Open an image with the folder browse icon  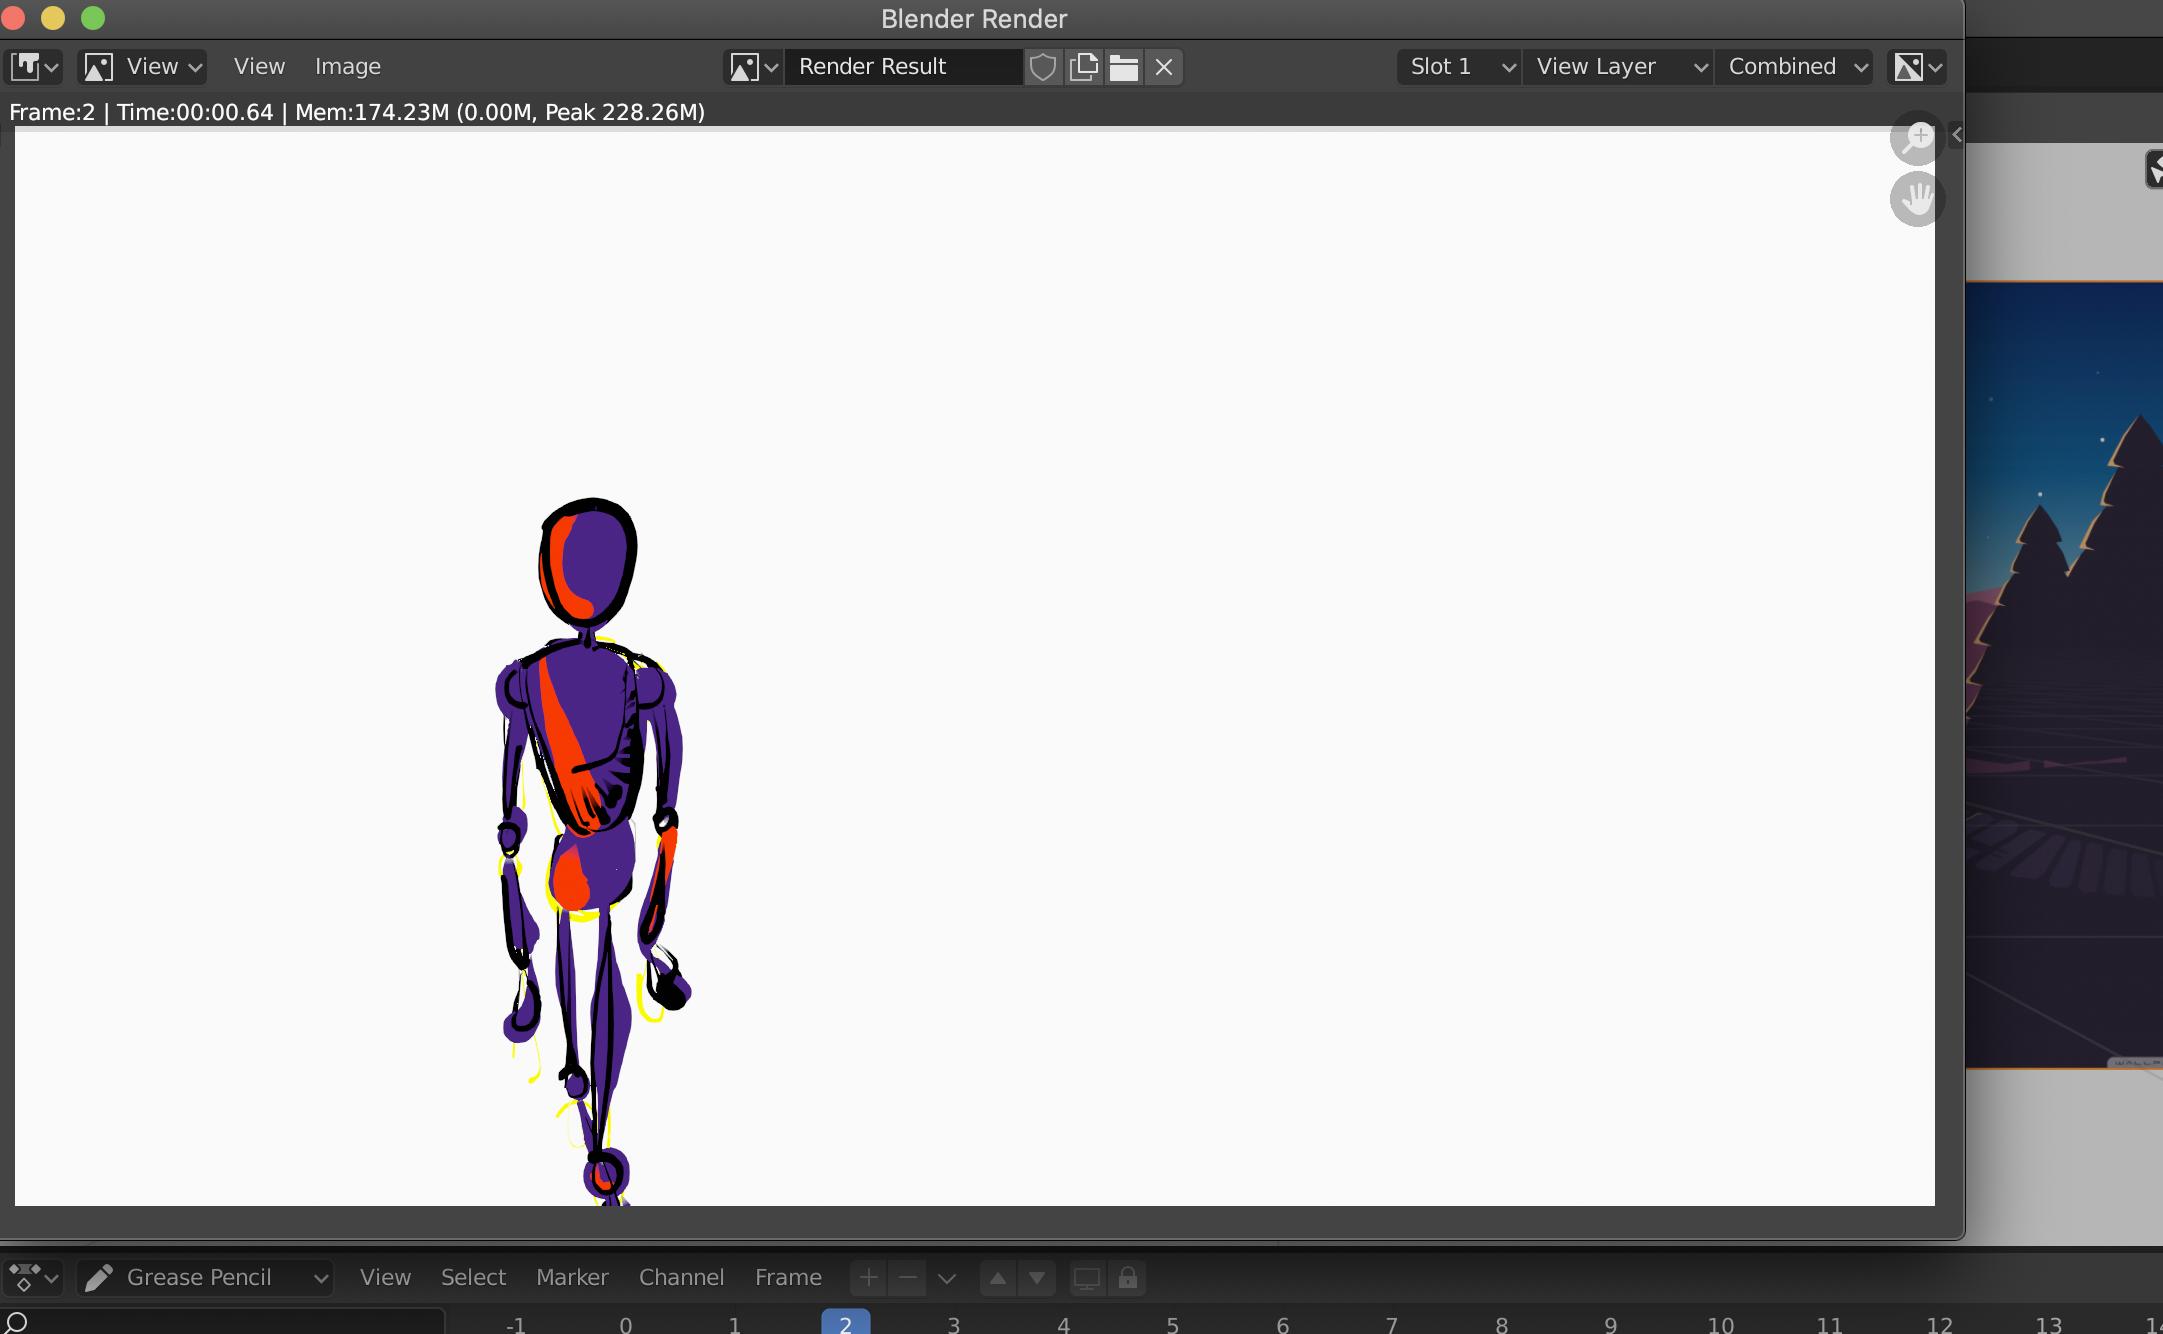click(x=1123, y=67)
